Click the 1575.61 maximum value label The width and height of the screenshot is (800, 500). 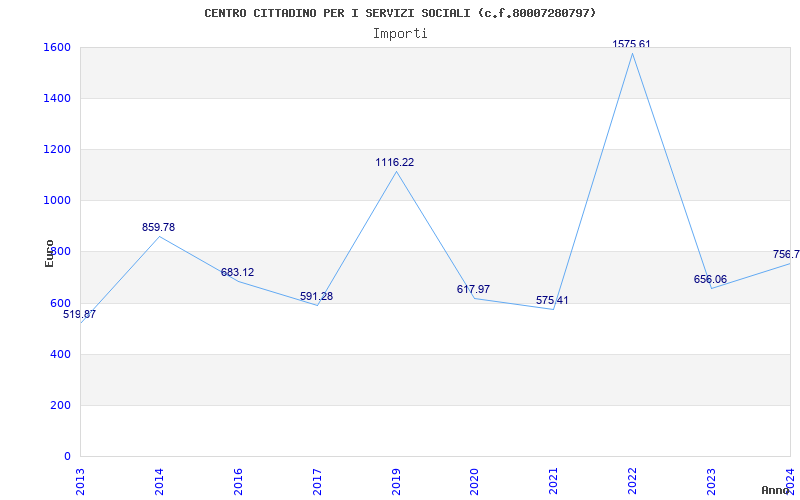(x=632, y=44)
